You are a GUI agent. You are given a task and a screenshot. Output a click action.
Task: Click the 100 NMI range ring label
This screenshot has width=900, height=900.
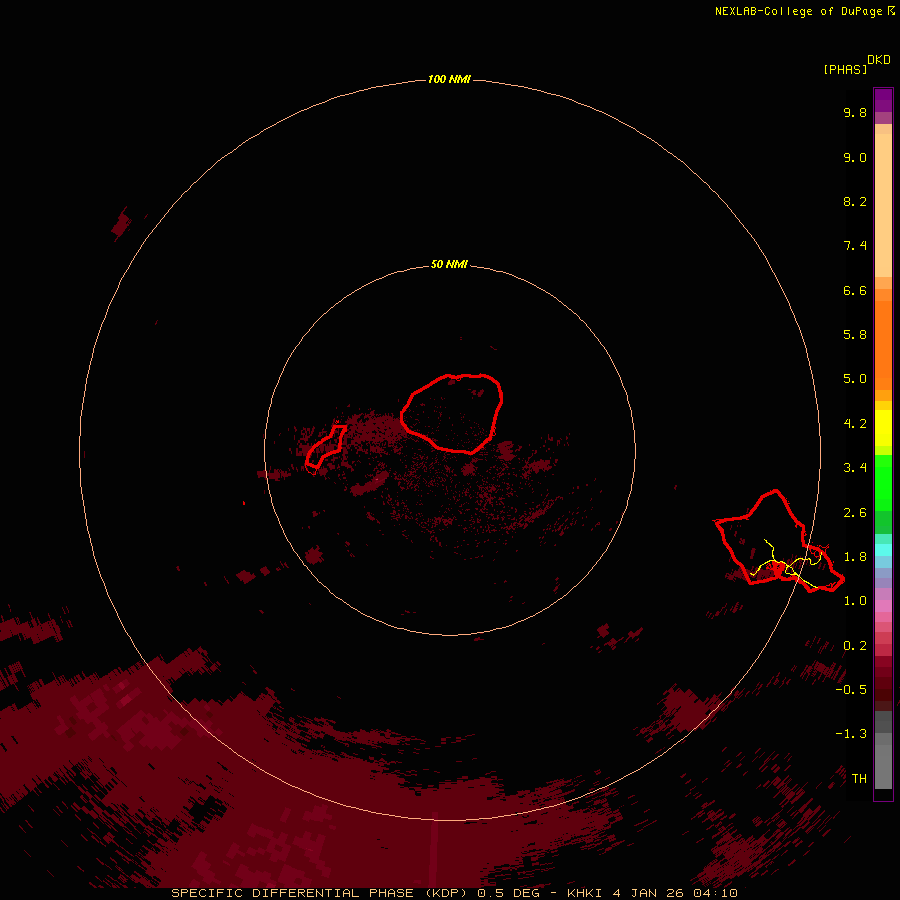(449, 79)
